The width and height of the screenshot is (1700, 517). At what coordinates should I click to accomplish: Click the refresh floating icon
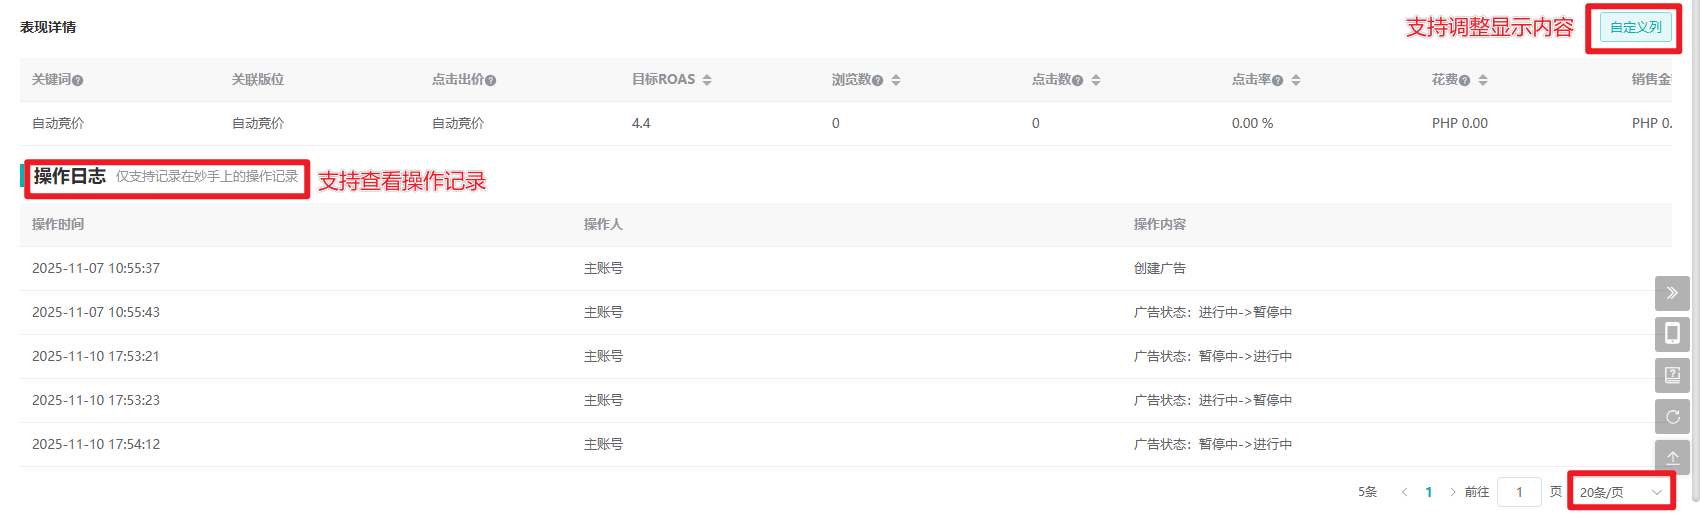[1672, 416]
